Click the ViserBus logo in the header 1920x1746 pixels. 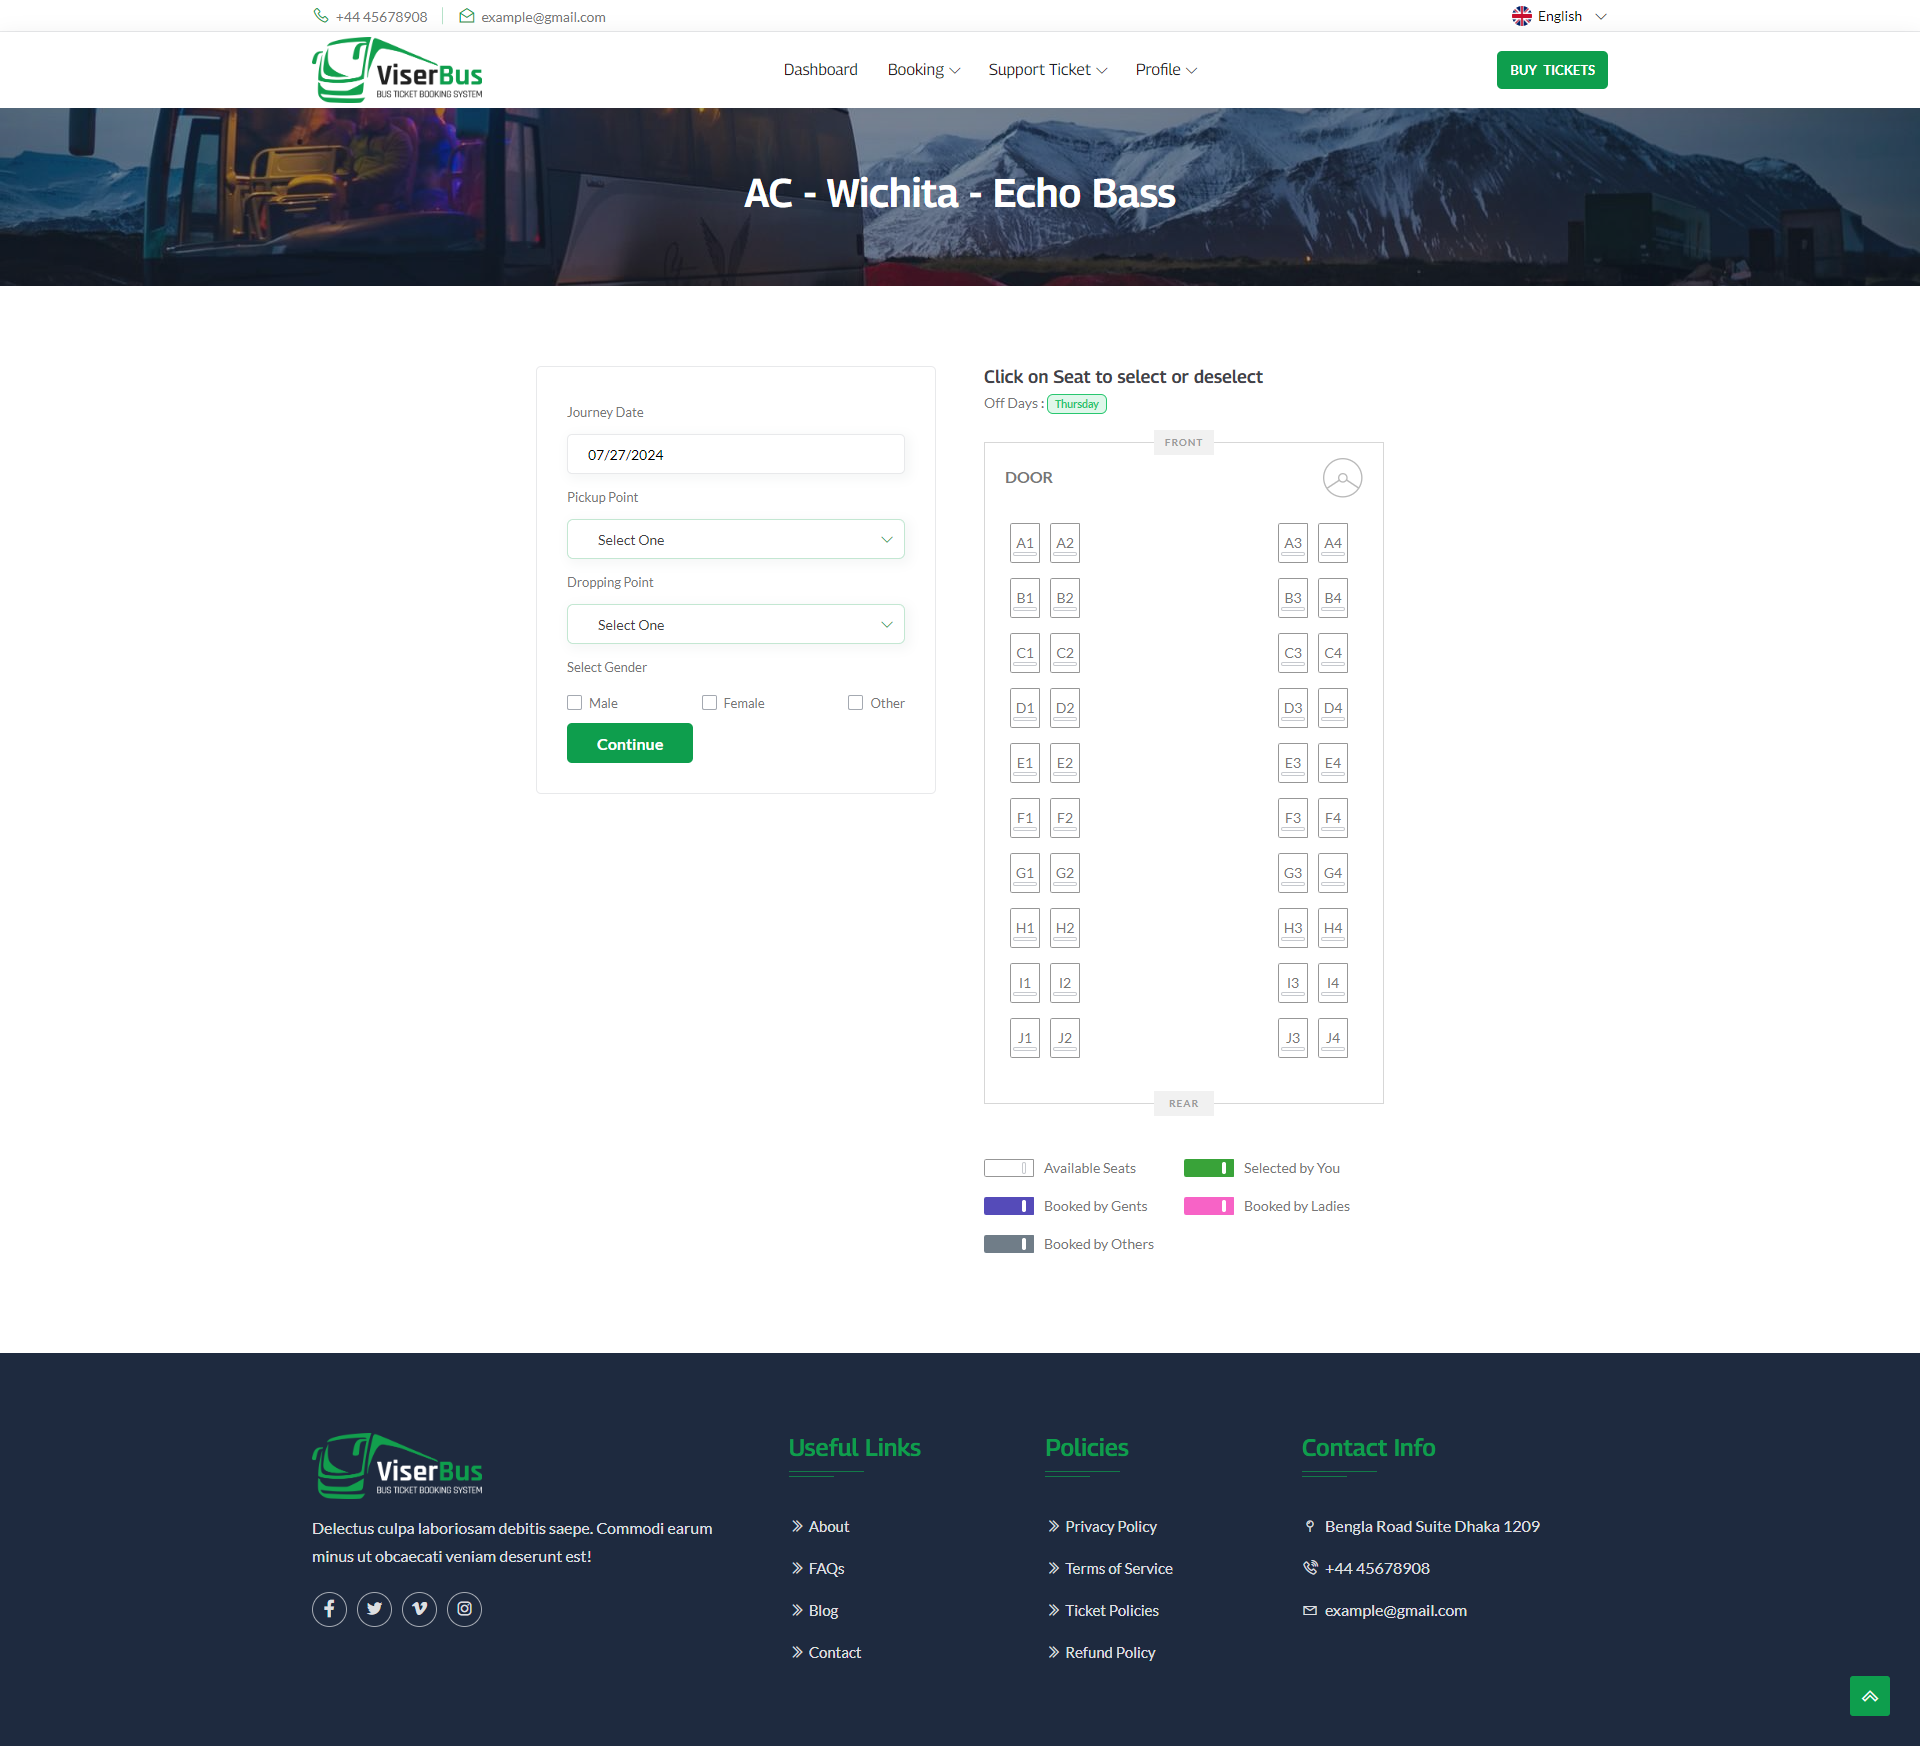[x=397, y=69]
